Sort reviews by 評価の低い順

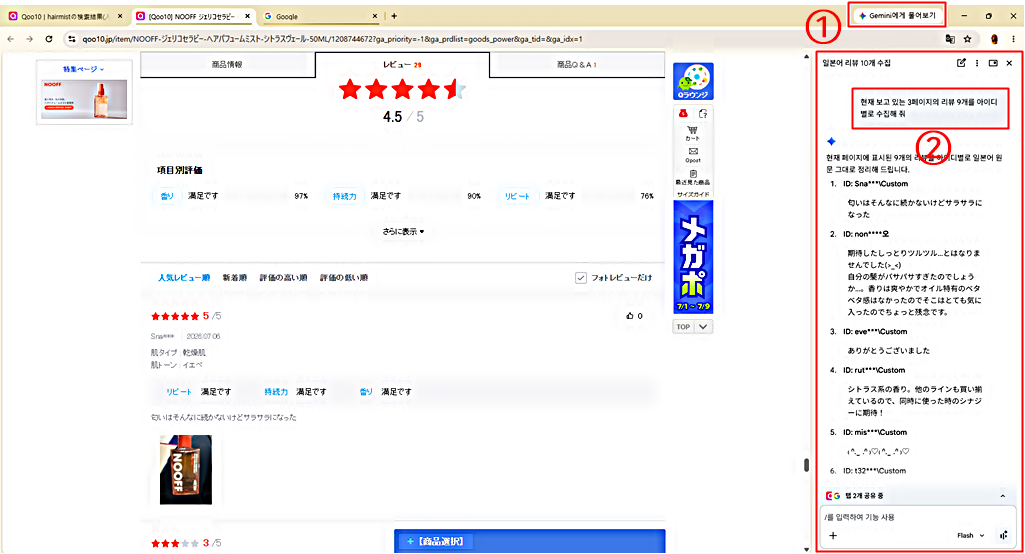pos(343,278)
